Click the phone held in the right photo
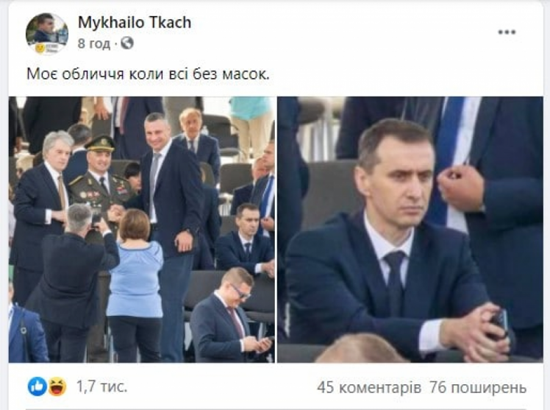Image resolution: width=550 pixels, height=410 pixels. [499, 324]
